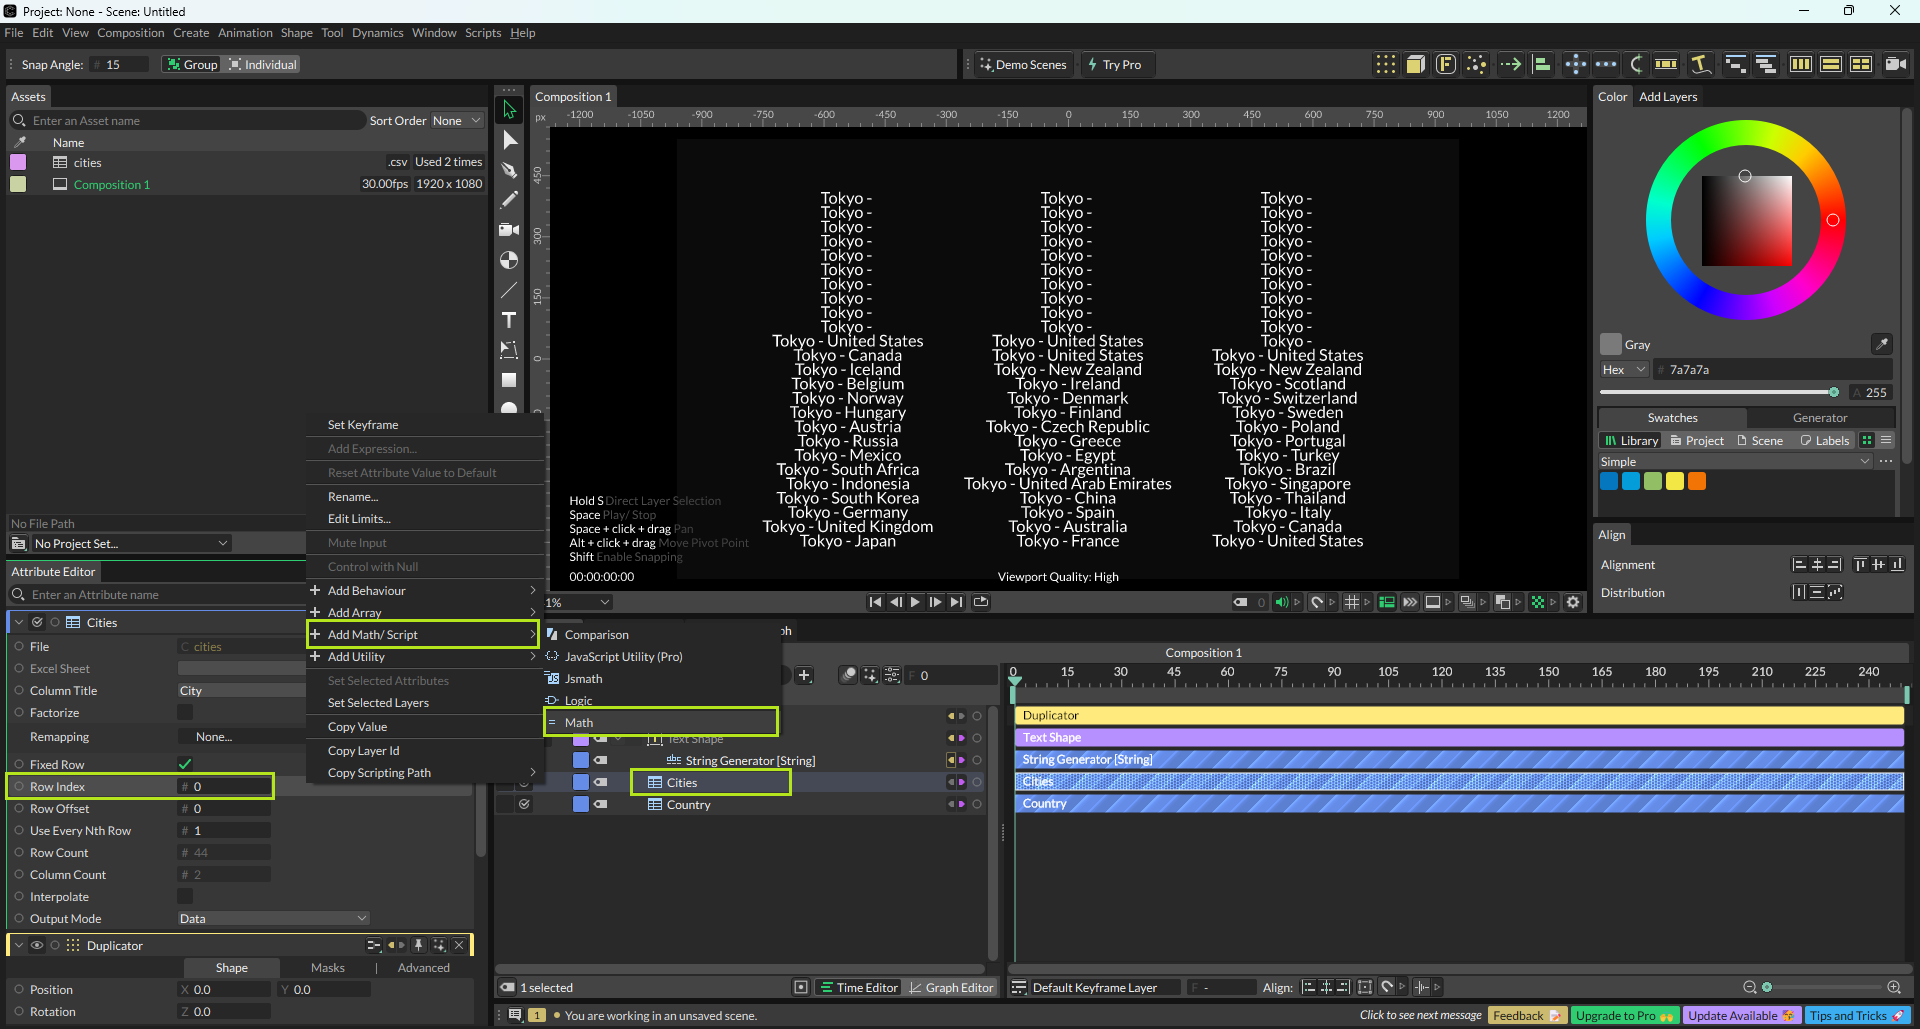Viewport: 1920px width, 1029px height.
Task: Open the Sort Order dropdown
Action: pyautogui.click(x=456, y=121)
